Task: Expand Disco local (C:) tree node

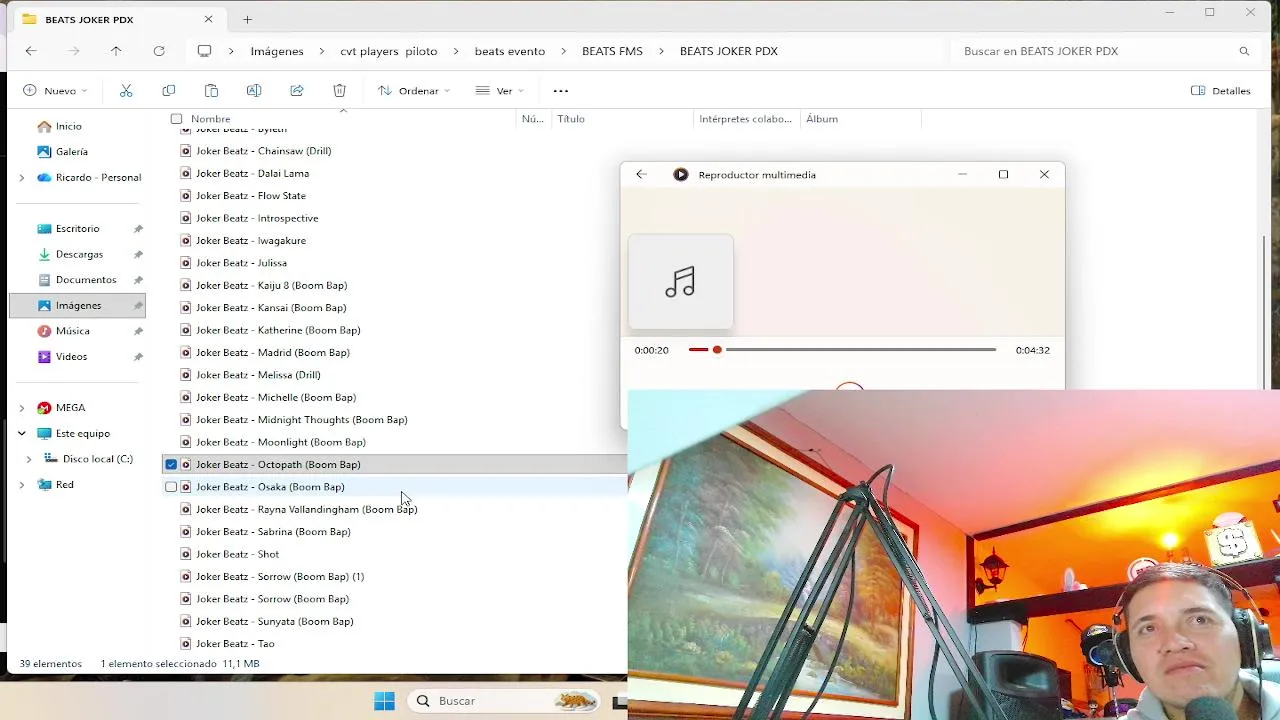Action: point(29,459)
